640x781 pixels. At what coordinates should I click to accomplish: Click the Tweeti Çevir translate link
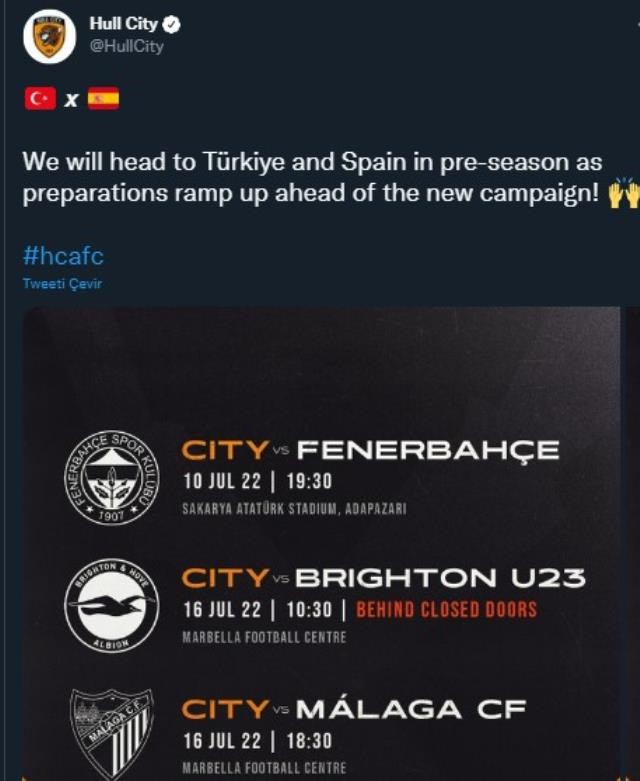tap(62, 283)
